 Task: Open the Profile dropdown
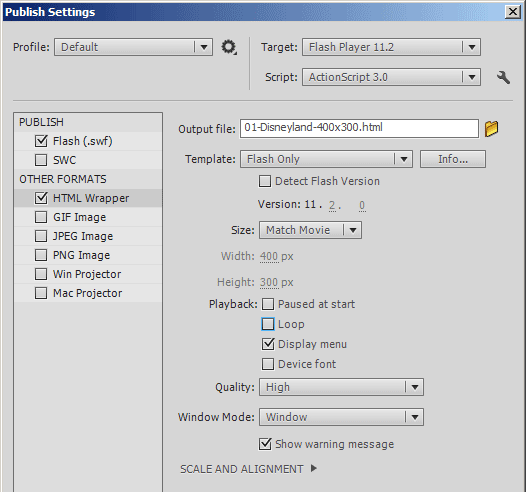point(133,47)
